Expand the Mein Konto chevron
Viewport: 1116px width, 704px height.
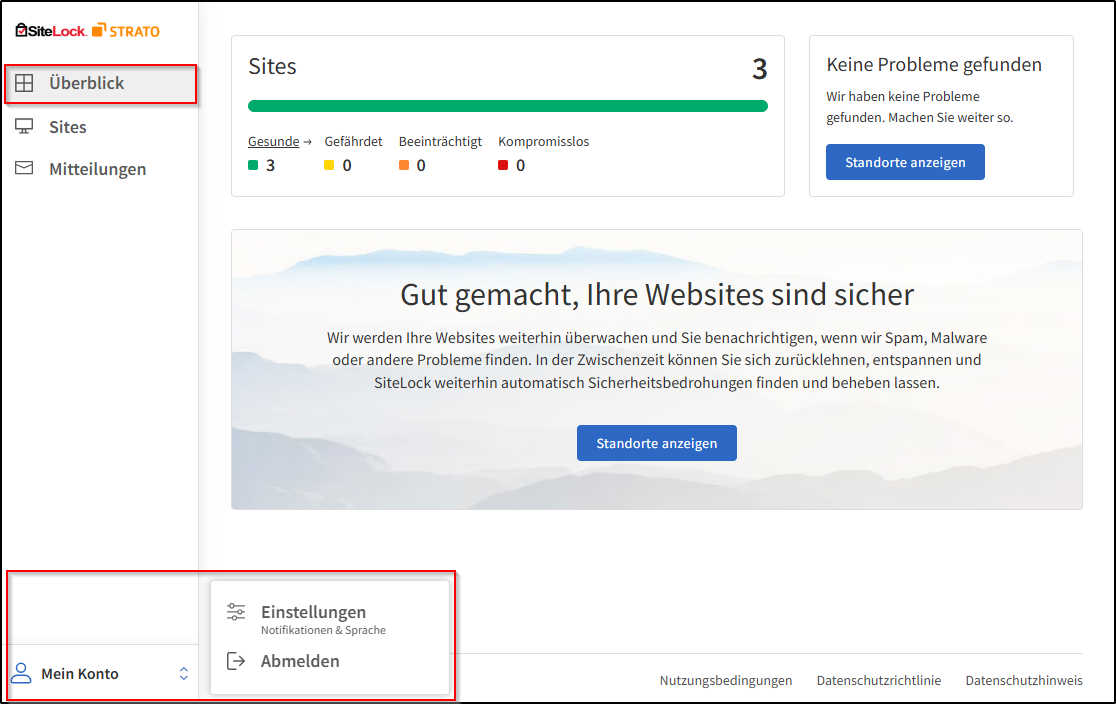pyautogui.click(x=183, y=673)
